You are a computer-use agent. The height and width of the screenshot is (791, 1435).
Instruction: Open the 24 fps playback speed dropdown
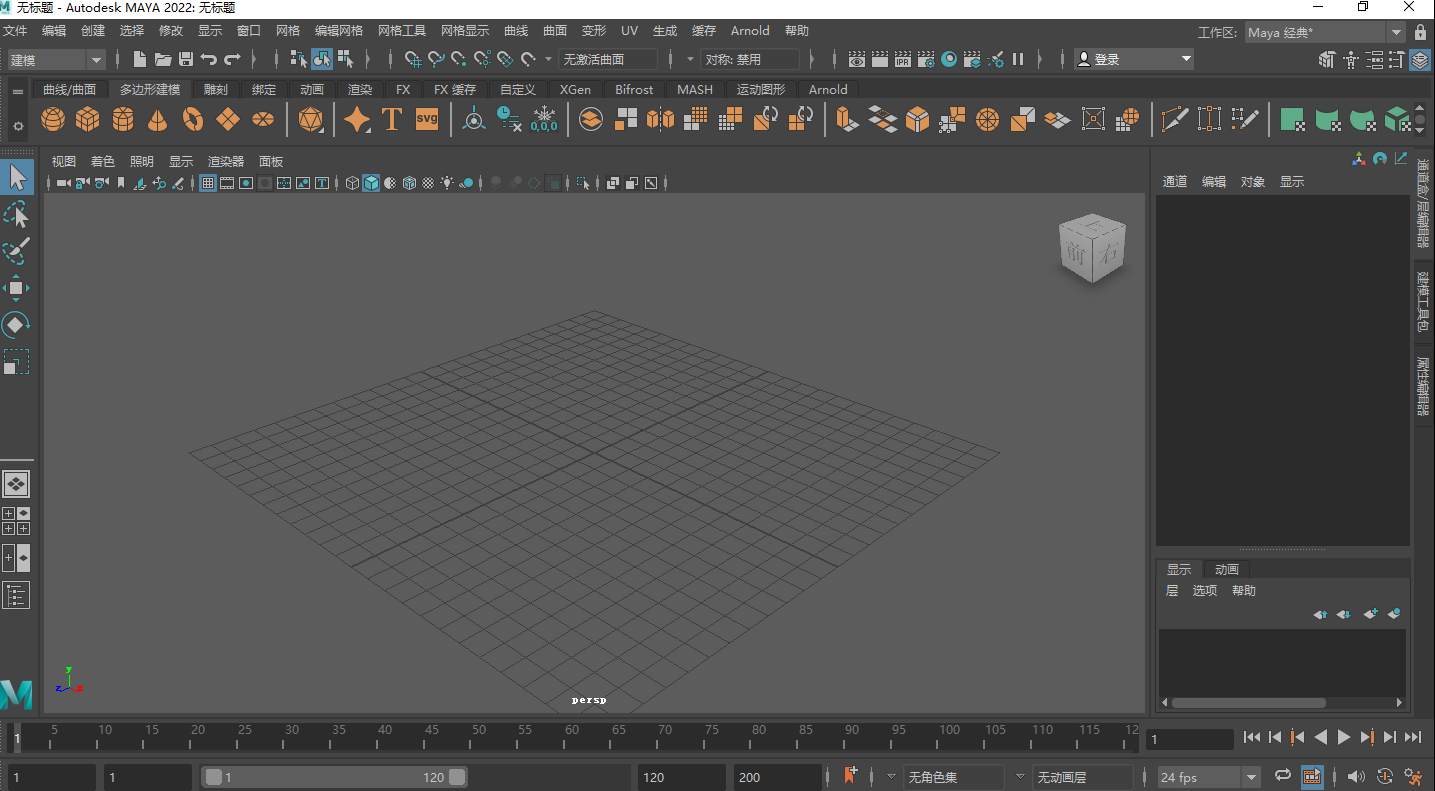[x=1206, y=776]
